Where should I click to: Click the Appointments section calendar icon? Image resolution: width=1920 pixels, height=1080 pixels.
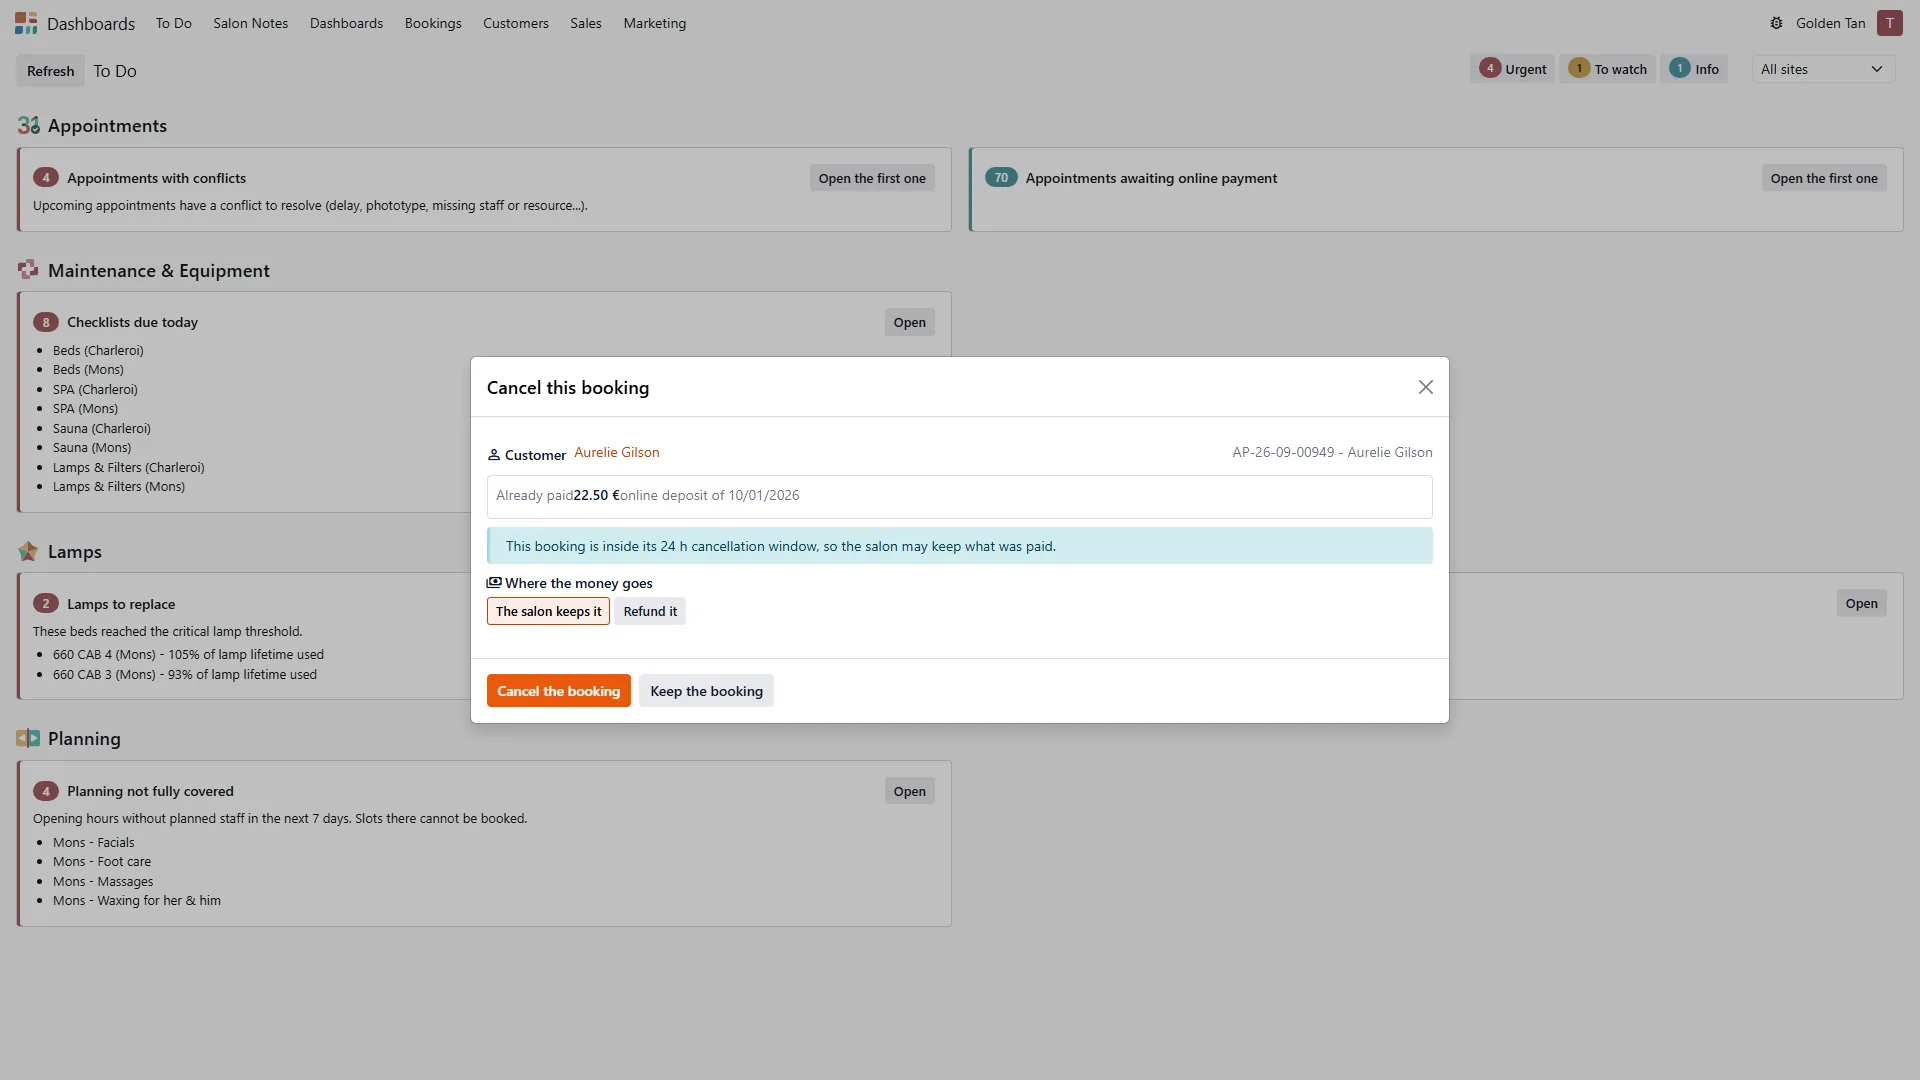(x=28, y=125)
